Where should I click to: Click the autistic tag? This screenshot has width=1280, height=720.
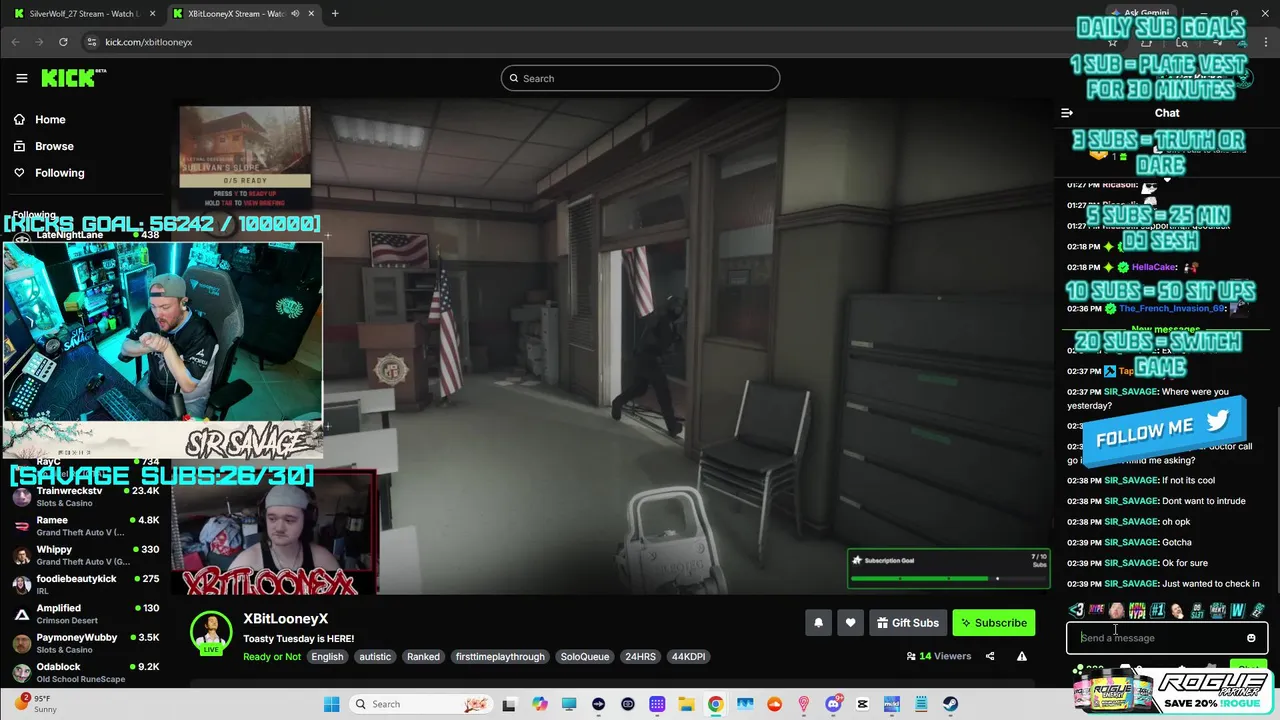(375, 657)
